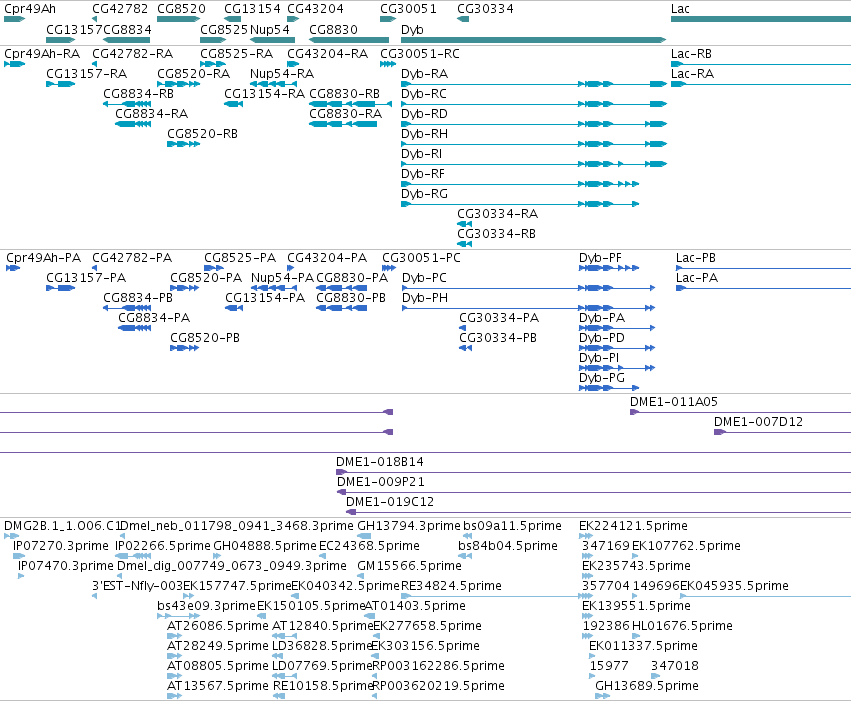Select the Dyb-PG protein label
This screenshot has height=701, width=851.
pyautogui.click(x=602, y=378)
